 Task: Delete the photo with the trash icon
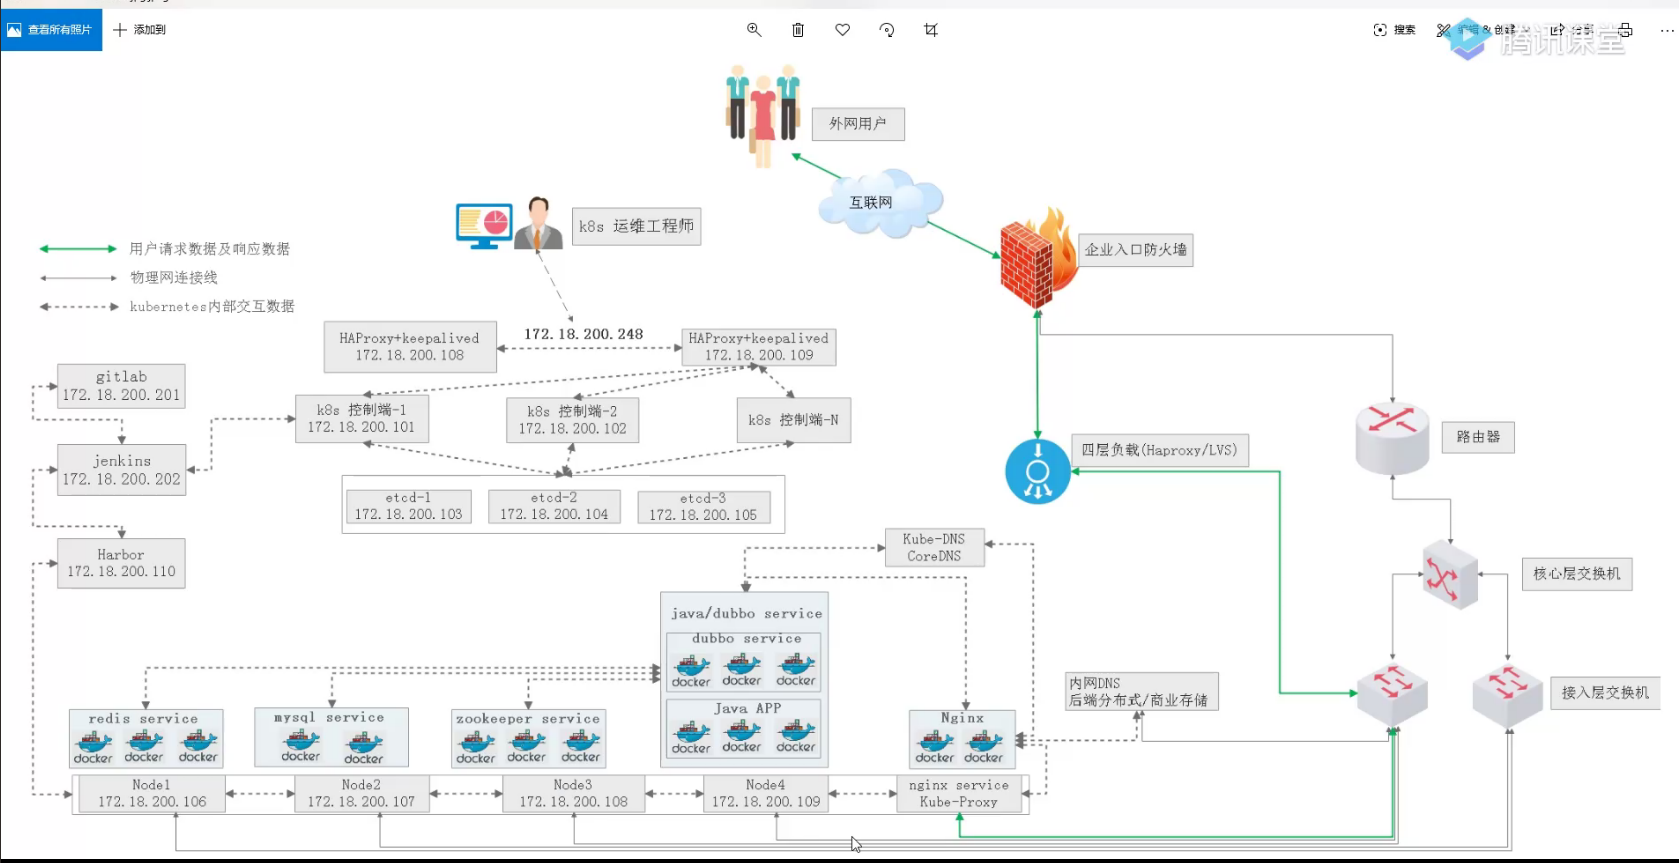tap(798, 30)
